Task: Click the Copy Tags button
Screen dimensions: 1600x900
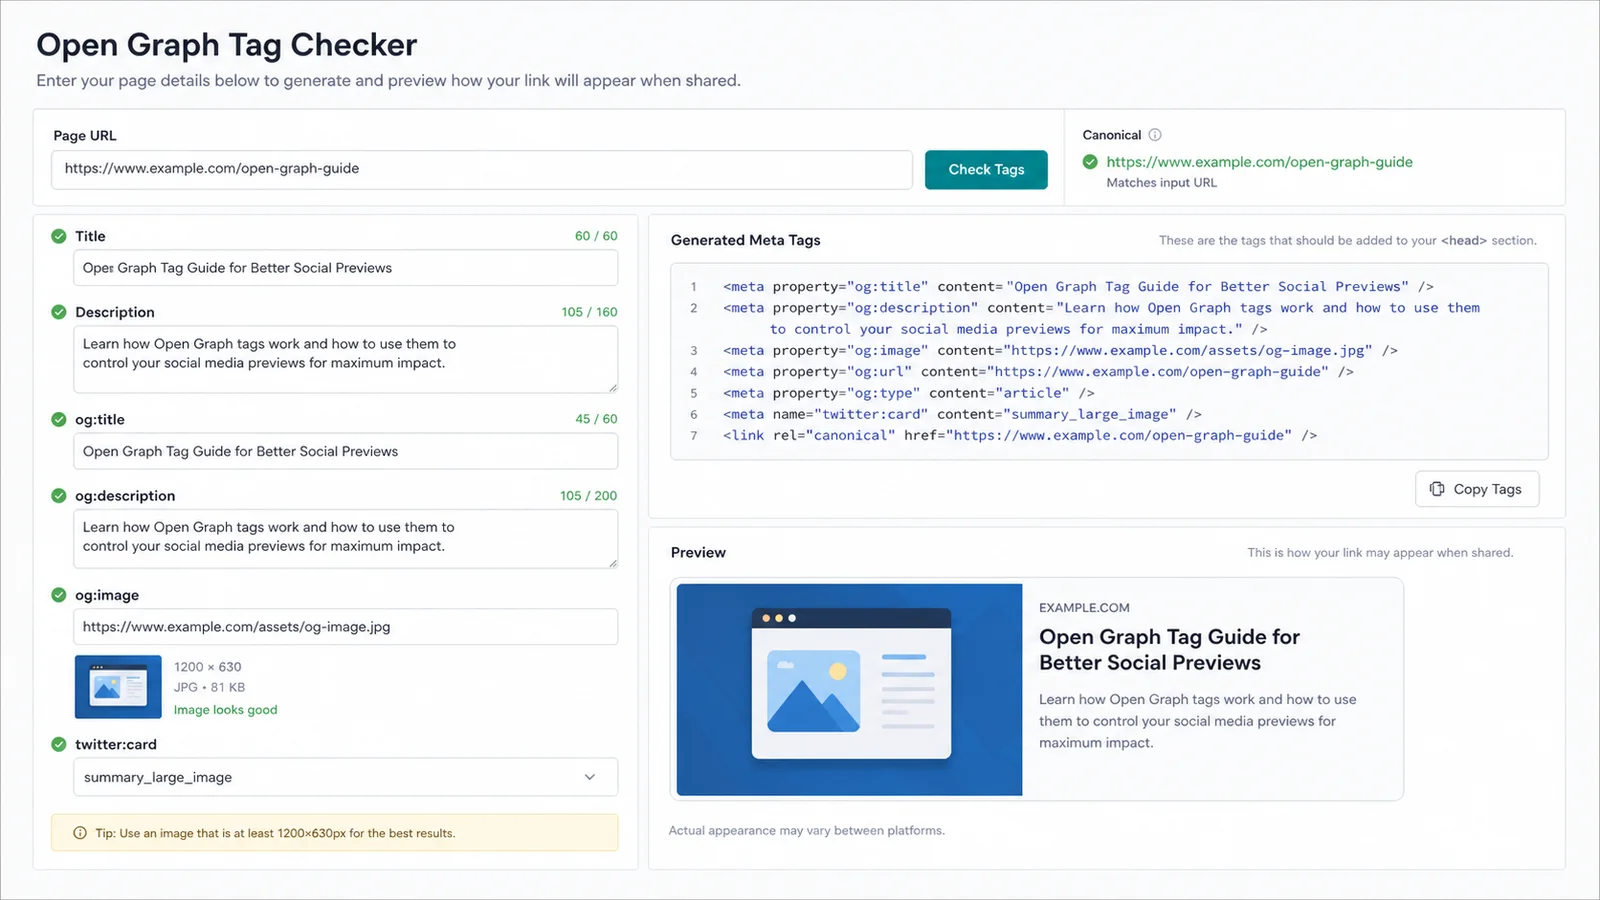Action: click(1477, 489)
